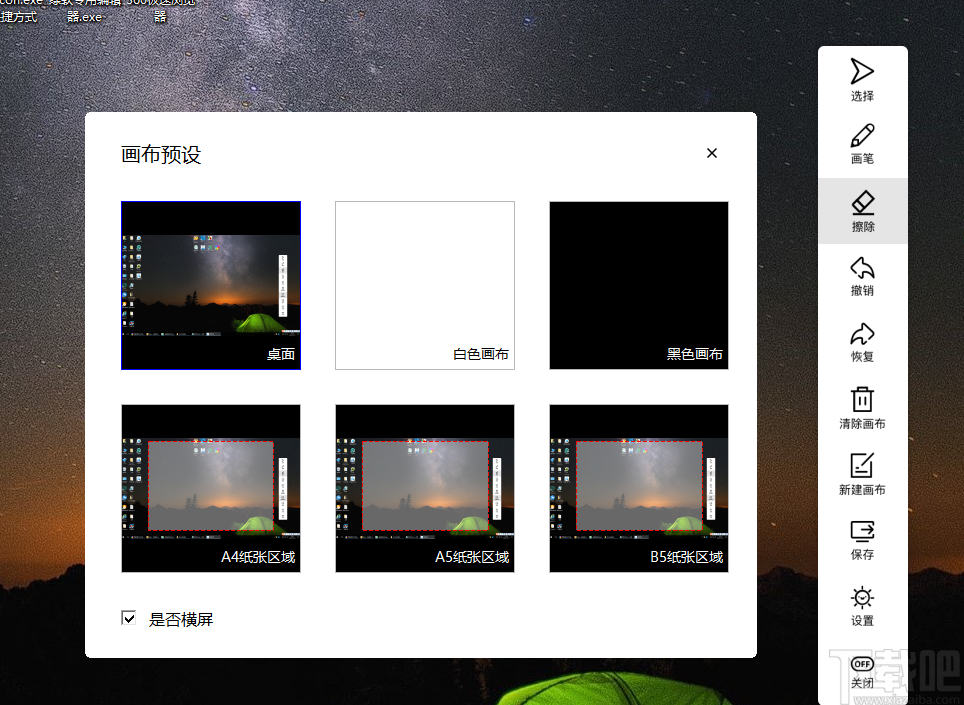Image resolution: width=964 pixels, height=705 pixels.
Task: Select the 桌面 desktop preset
Action: (210, 285)
